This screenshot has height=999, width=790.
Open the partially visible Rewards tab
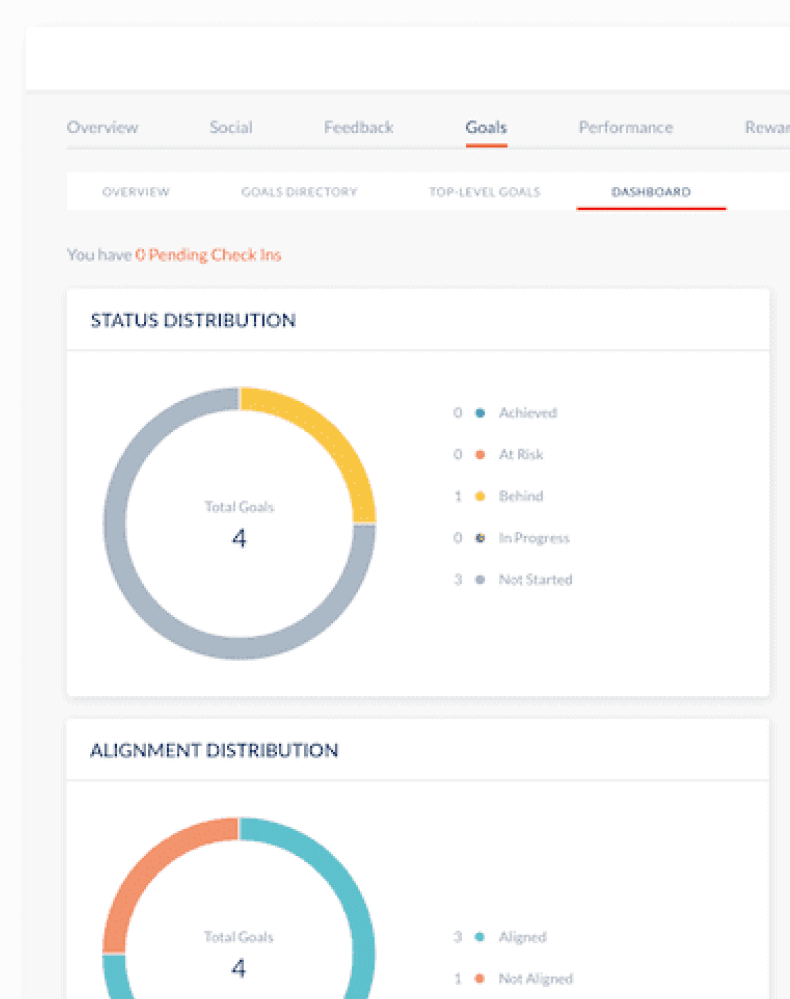click(x=767, y=127)
